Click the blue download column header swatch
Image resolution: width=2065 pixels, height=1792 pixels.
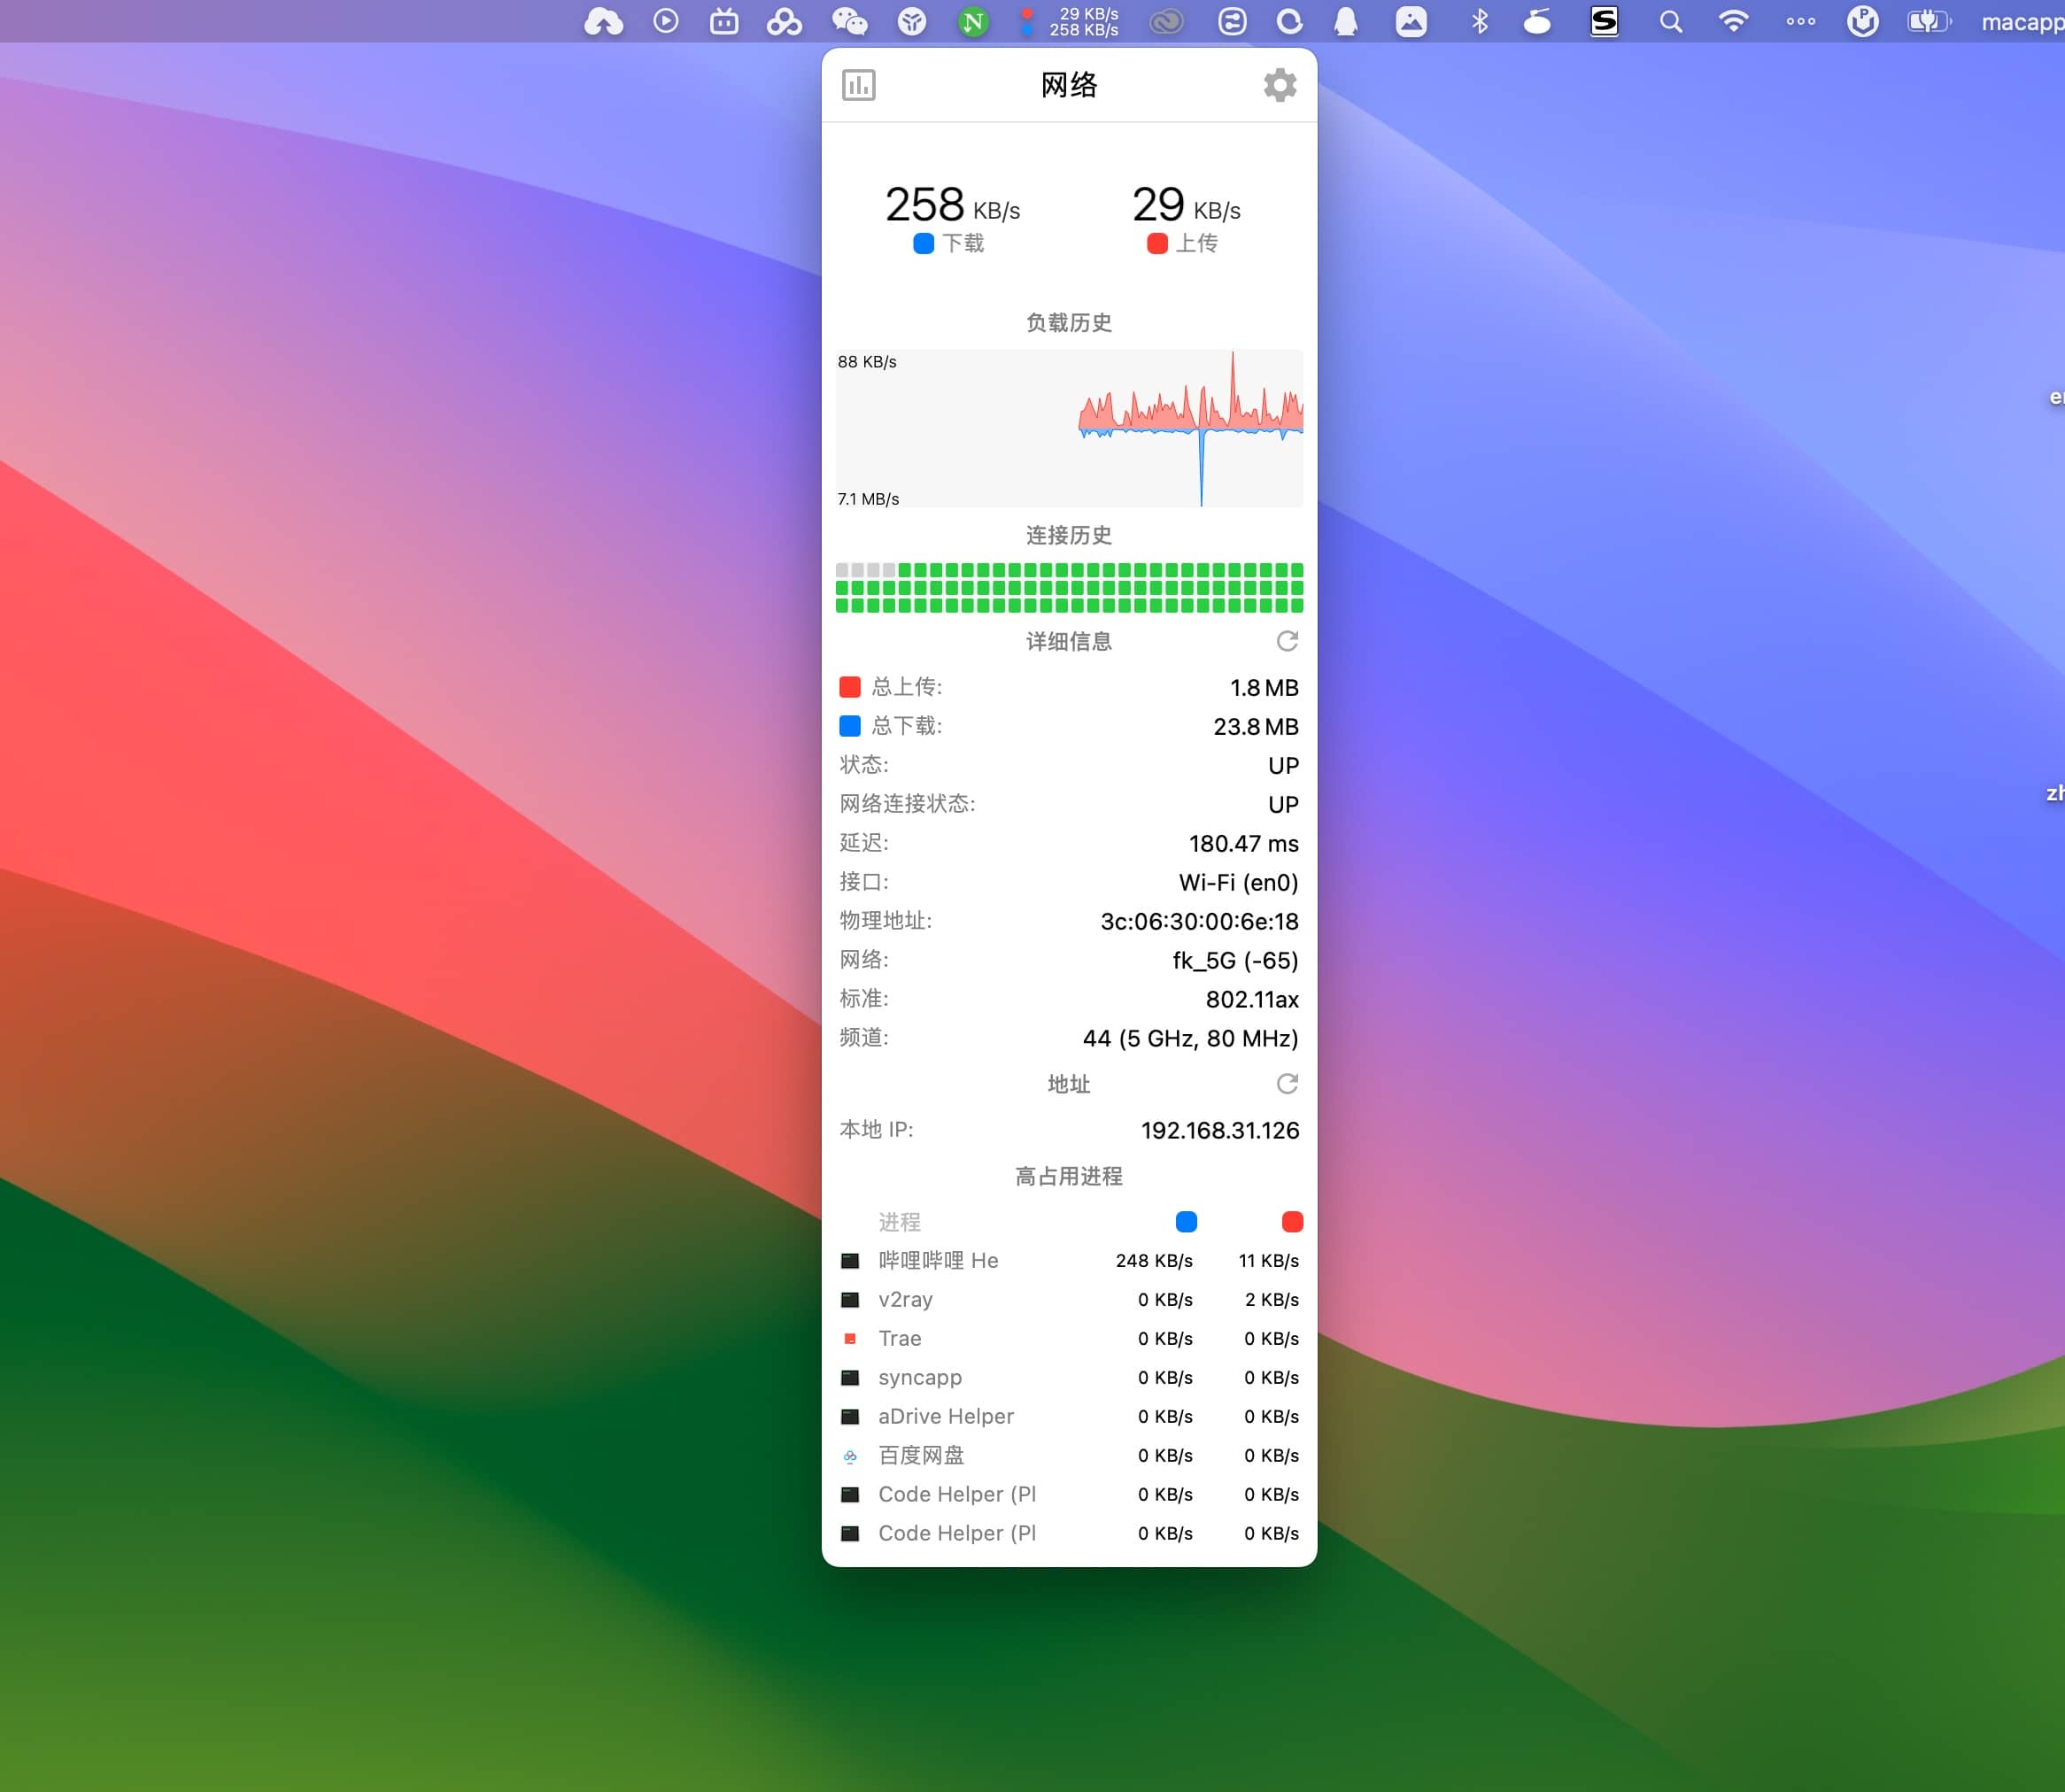click(x=1186, y=1222)
